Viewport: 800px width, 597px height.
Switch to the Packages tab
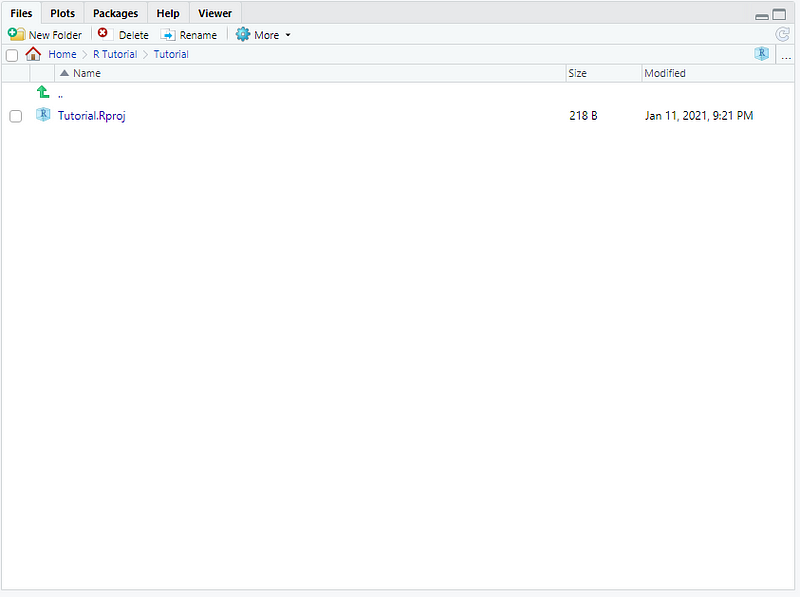click(115, 13)
